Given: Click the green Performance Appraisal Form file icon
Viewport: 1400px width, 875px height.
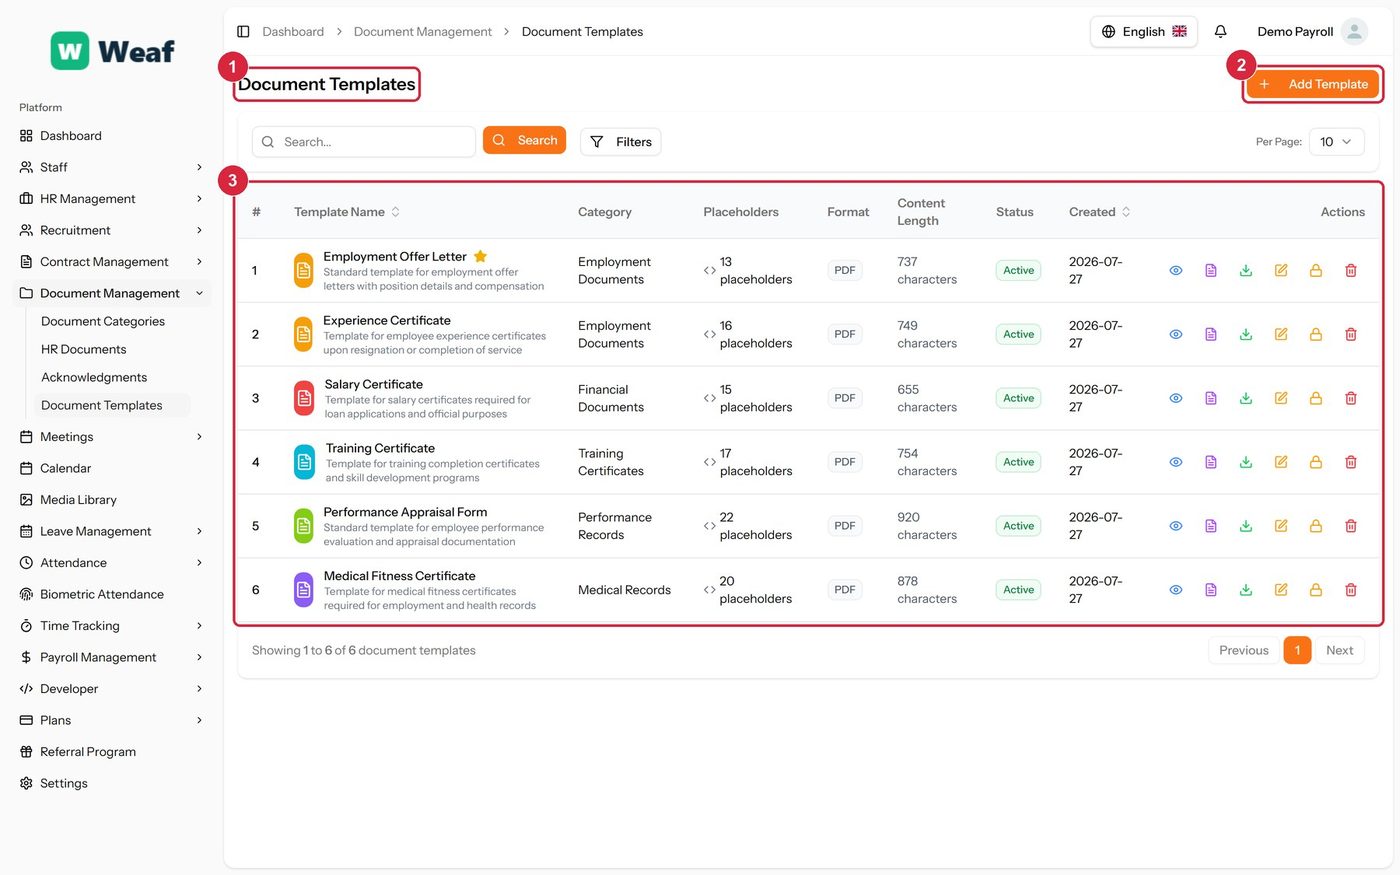Looking at the screenshot, I should point(303,526).
